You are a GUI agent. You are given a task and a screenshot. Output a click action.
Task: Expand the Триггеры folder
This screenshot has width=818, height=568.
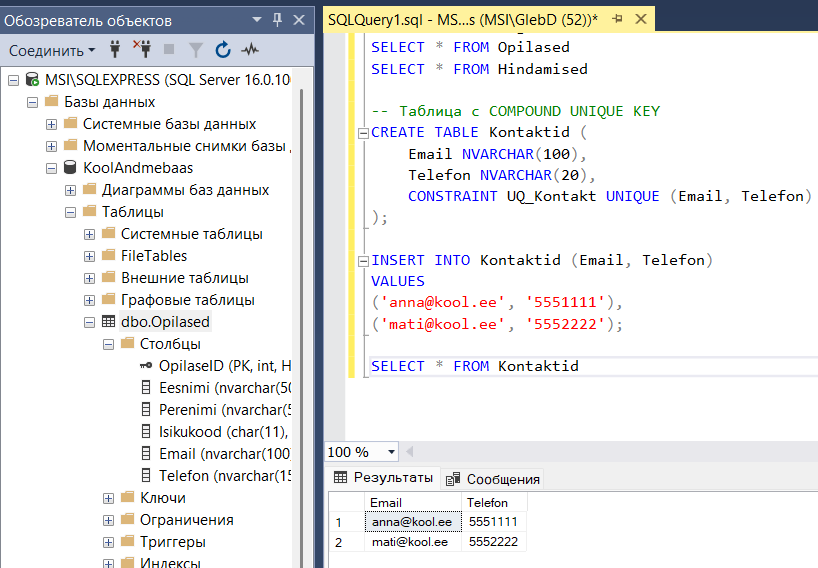109,542
